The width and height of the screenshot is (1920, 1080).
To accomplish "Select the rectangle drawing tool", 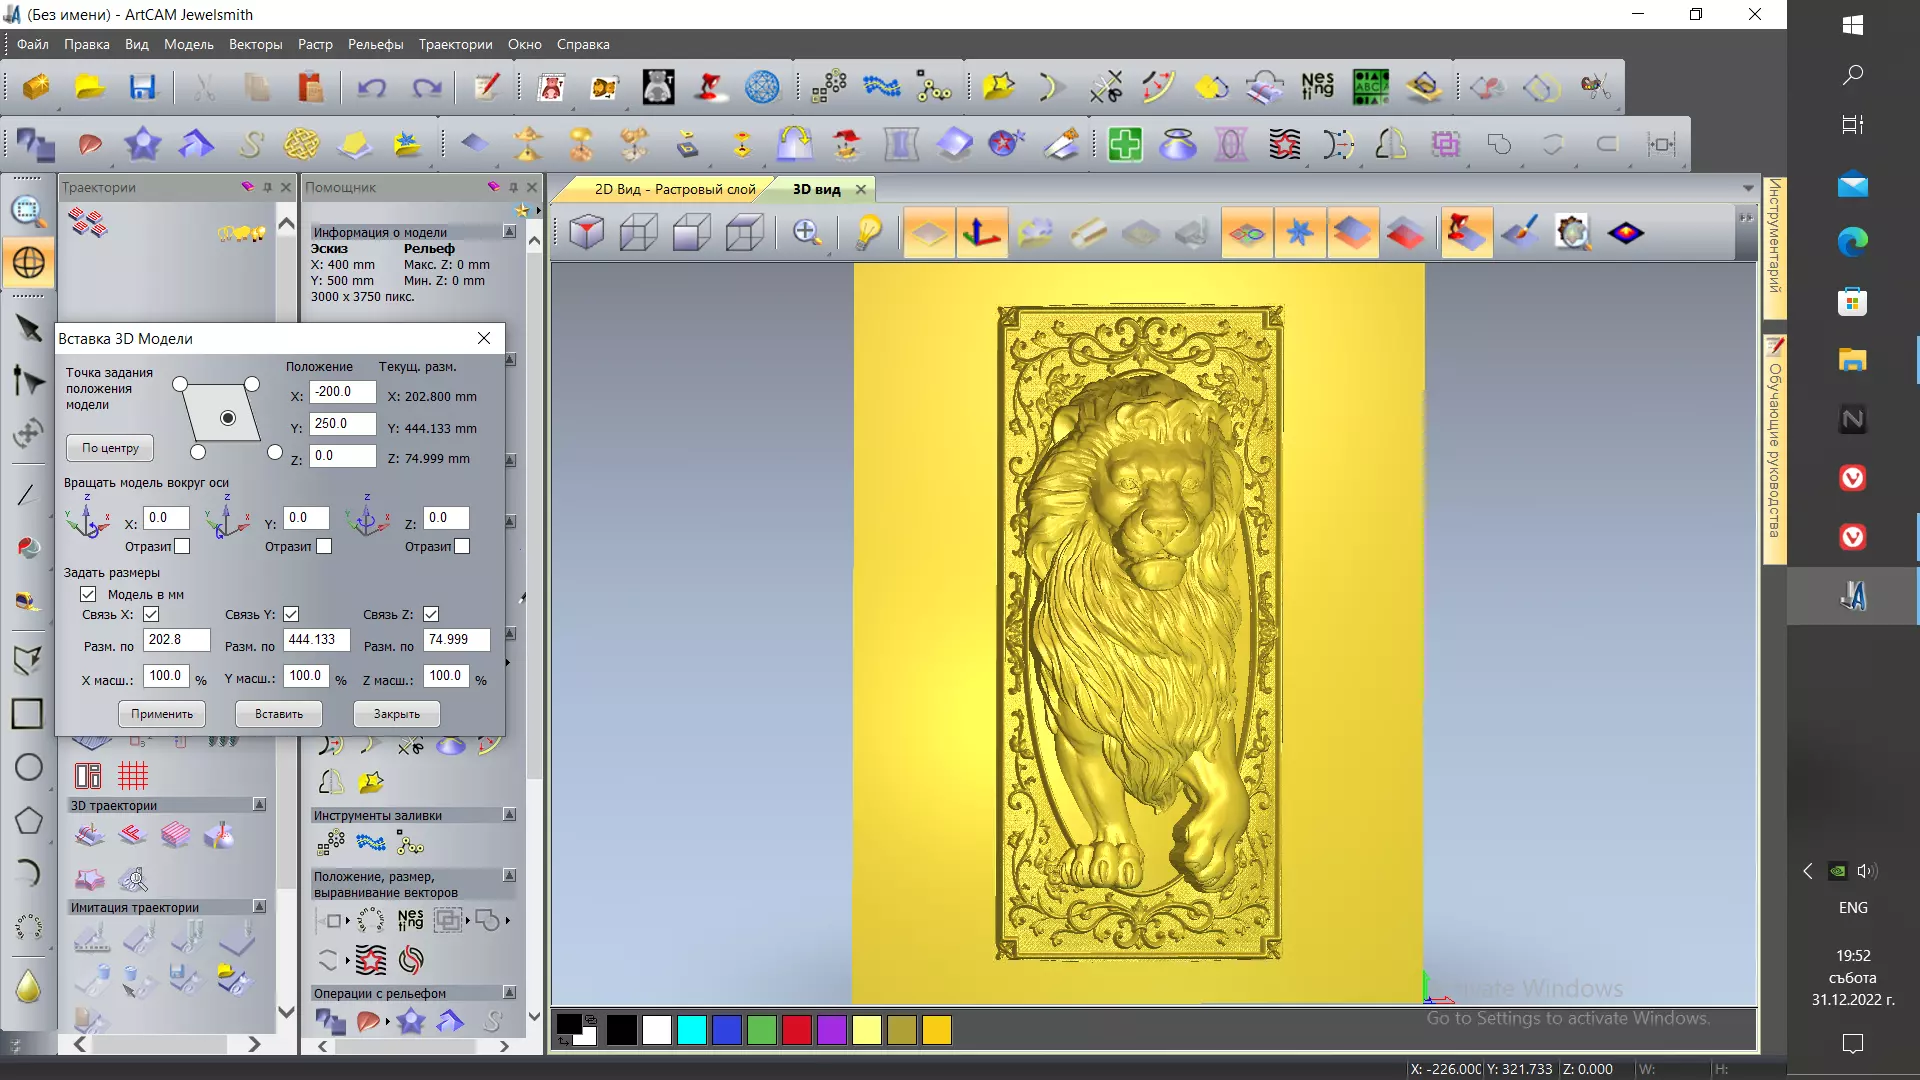I will coord(27,713).
